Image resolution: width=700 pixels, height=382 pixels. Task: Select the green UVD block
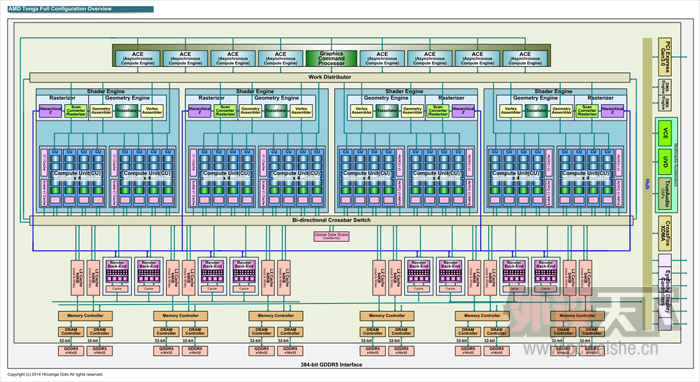tap(665, 161)
